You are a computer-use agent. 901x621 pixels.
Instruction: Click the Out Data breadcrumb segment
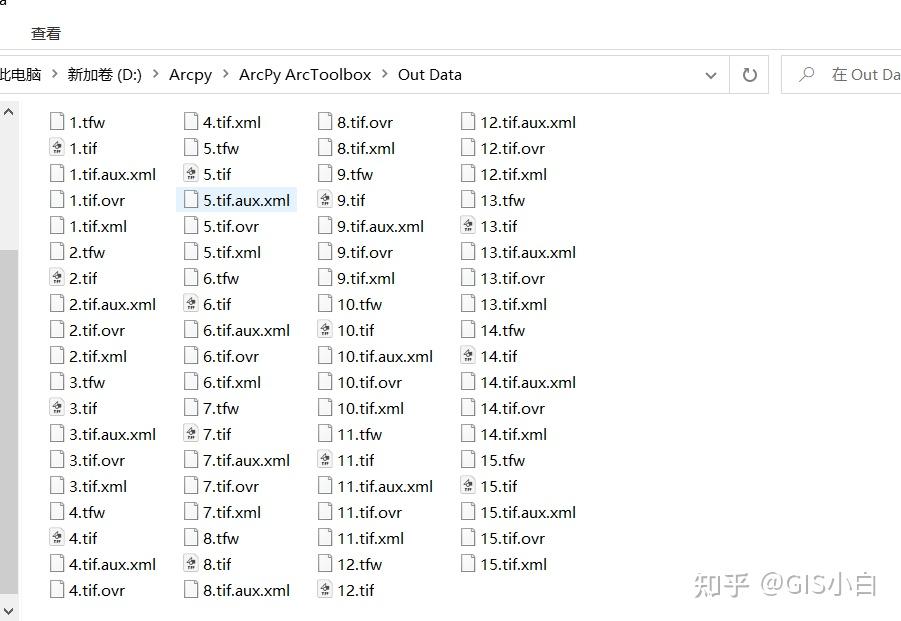[x=430, y=75]
